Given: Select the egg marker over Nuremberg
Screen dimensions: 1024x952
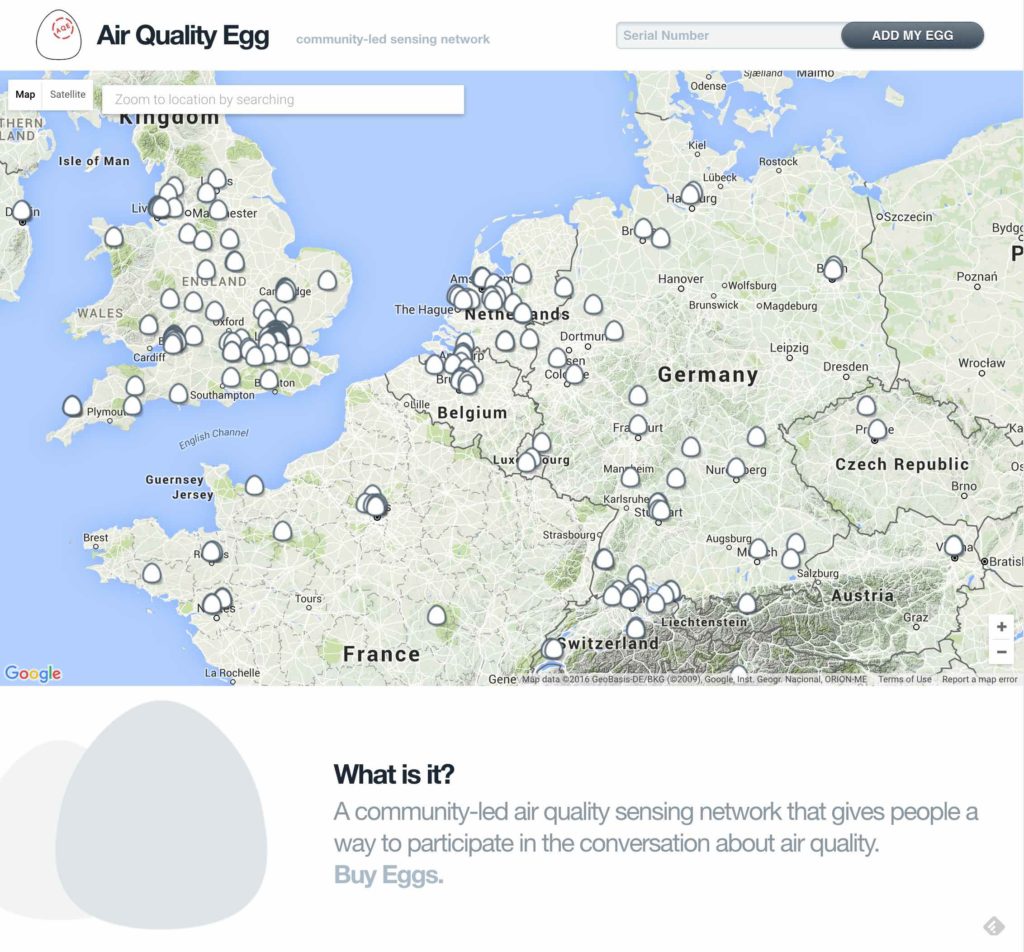Looking at the screenshot, I should point(736,468).
